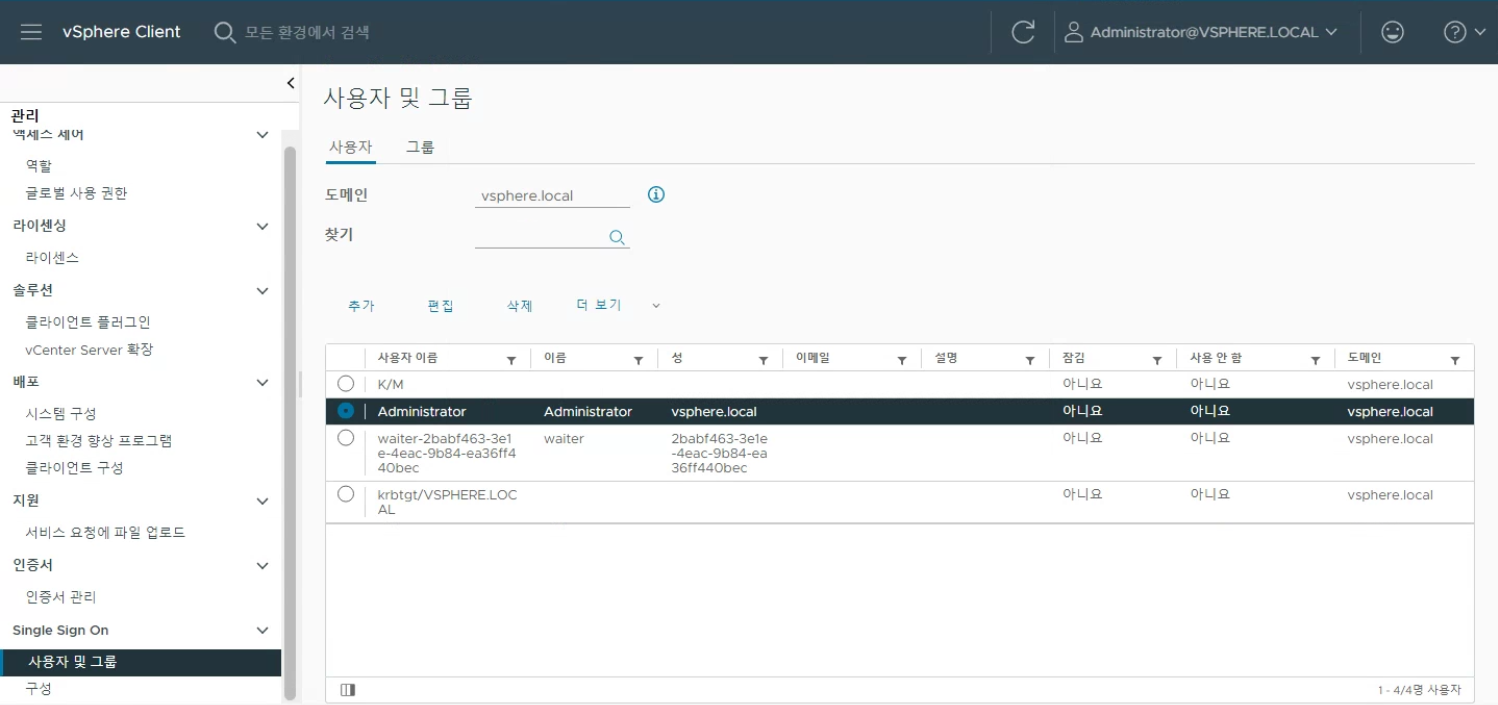1498x705 pixels.
Task: Open 시스템 구성
Action: click(x=61, y=413)
